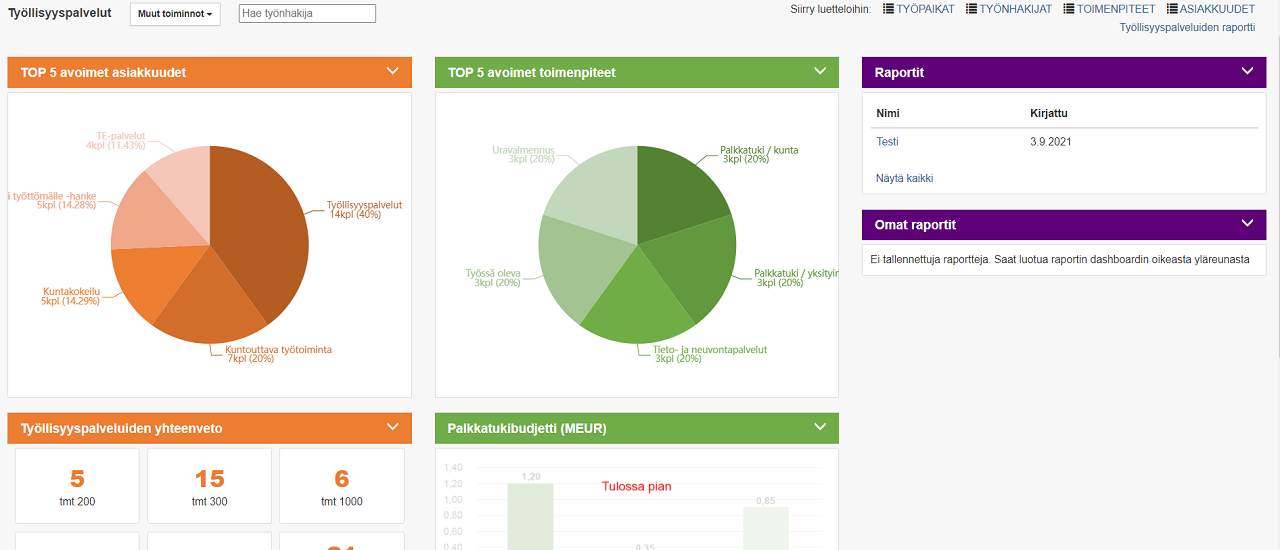Screen dimensions: 1280x550
Task: Click Näytä kaikki reports link
Action: (x=904, y=178)
